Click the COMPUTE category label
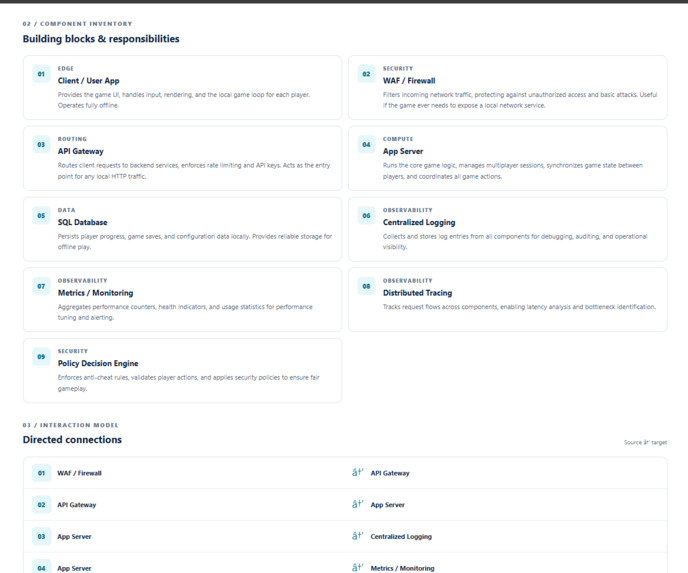 click(398, 139)
